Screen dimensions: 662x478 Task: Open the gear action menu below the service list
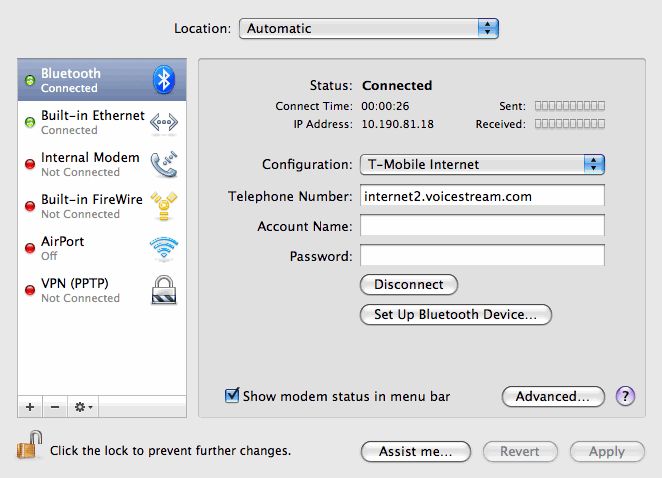click(x=84, y=407)
